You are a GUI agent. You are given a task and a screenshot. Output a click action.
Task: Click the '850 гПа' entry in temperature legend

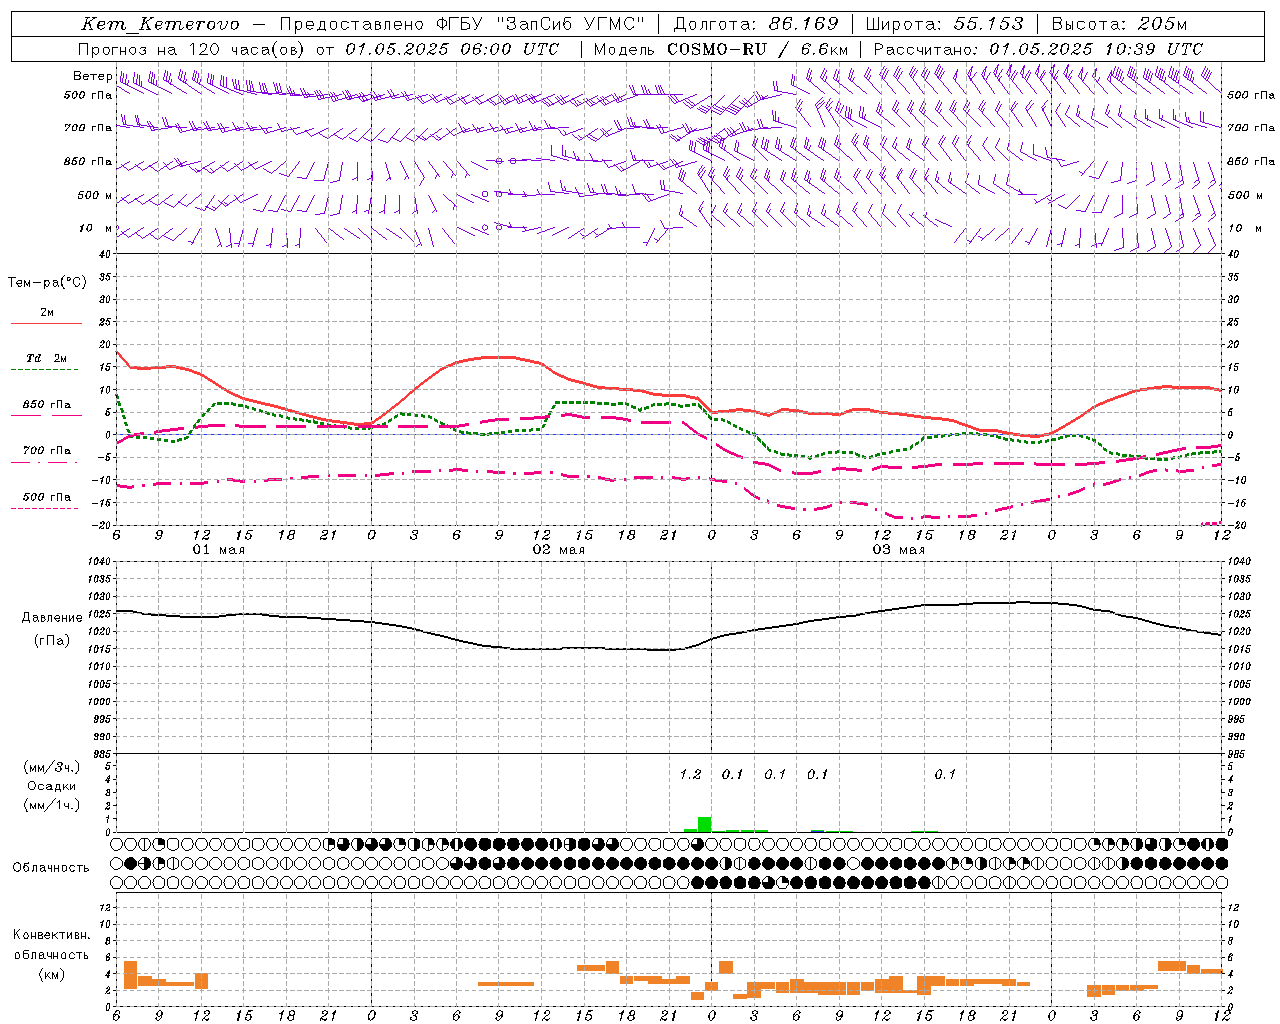[47, 405]
